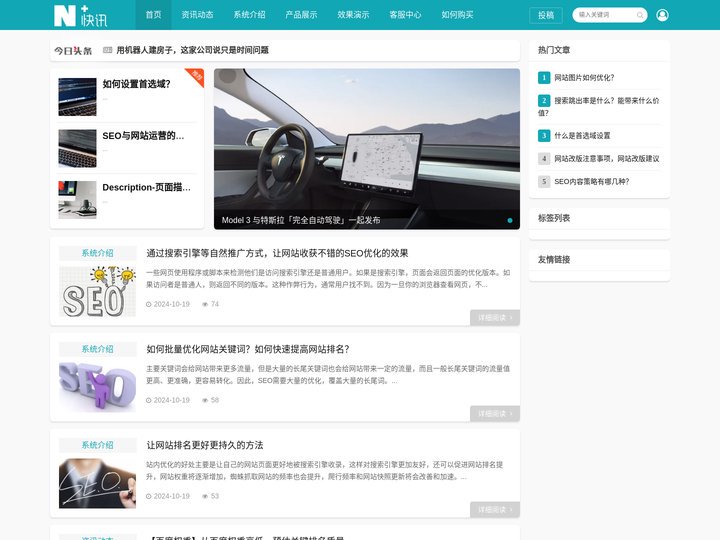
Task: Click the orange 推荐 ribbon on 如何设置首选域
Action: [197, 75]
